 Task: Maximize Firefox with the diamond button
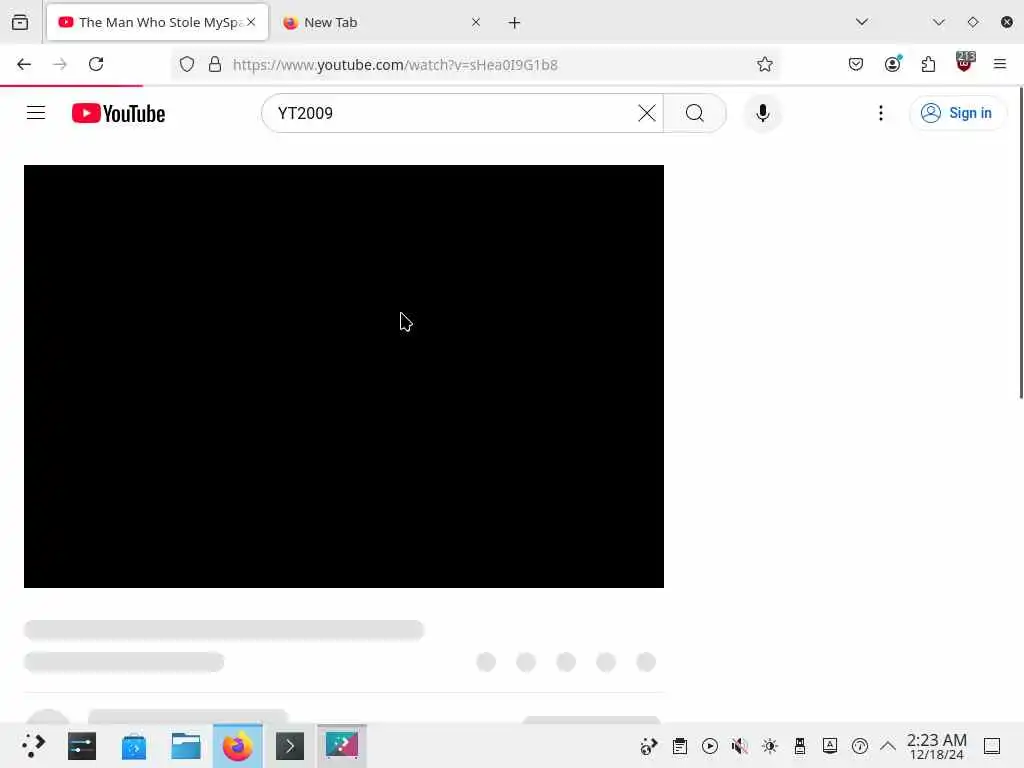[x=973, y=22]
